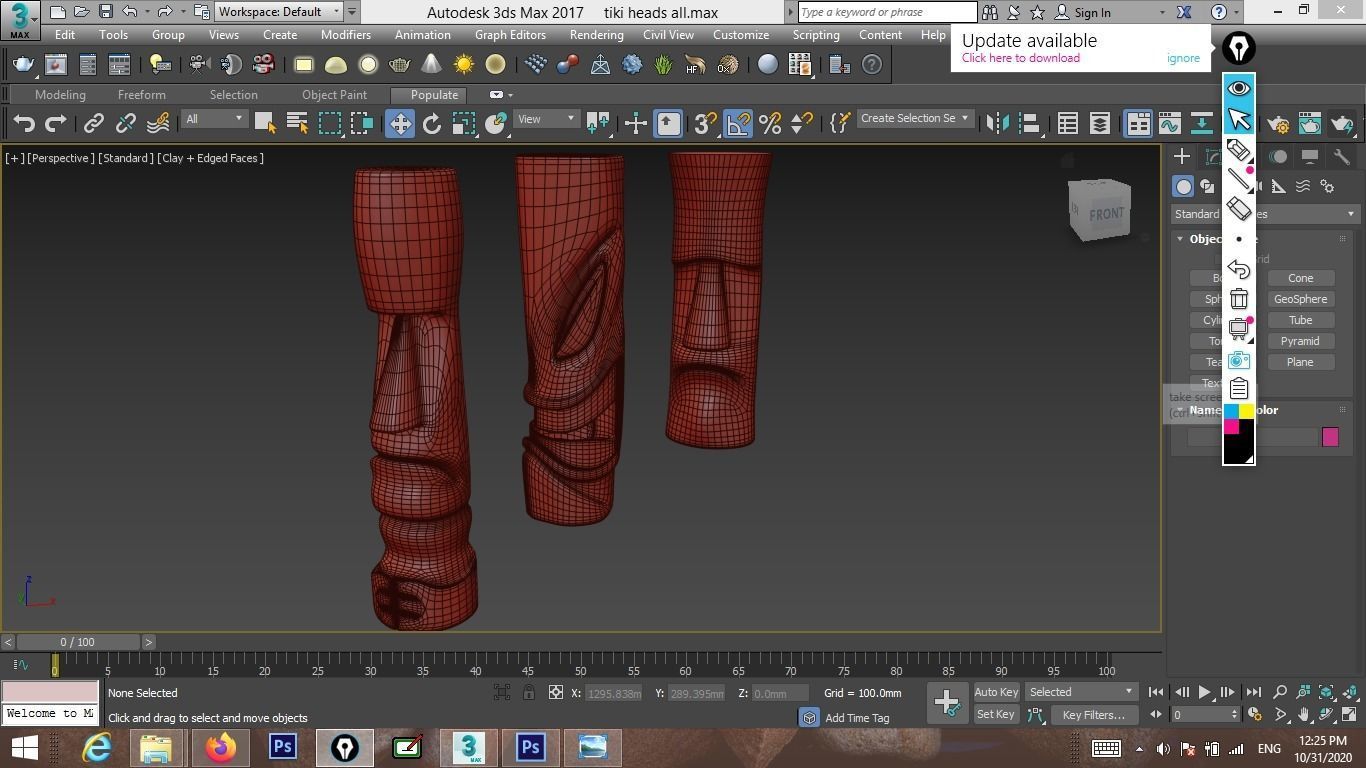Activate the Select Object tool
This screenshot has width=1366, height=768.
pos(265,123)
